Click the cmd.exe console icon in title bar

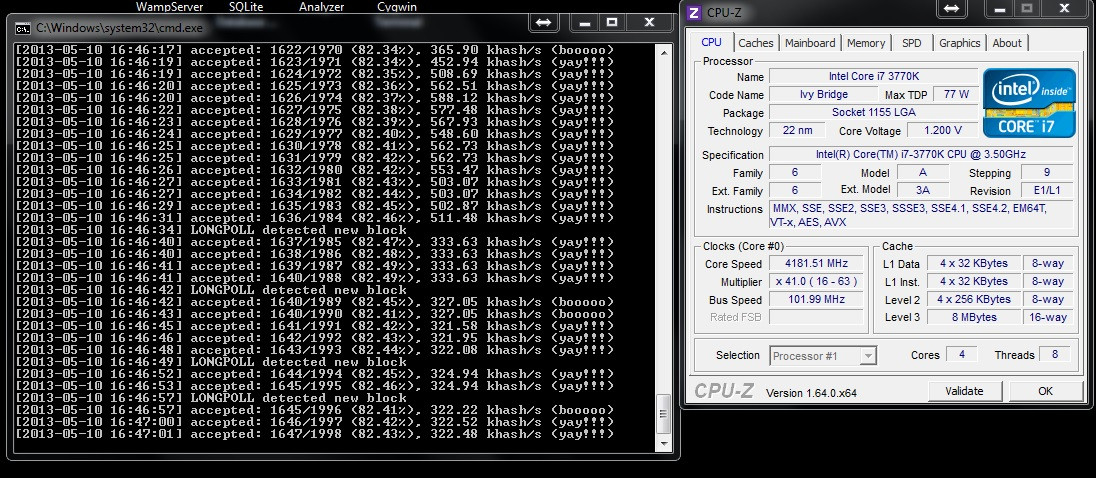pos(23,28)
